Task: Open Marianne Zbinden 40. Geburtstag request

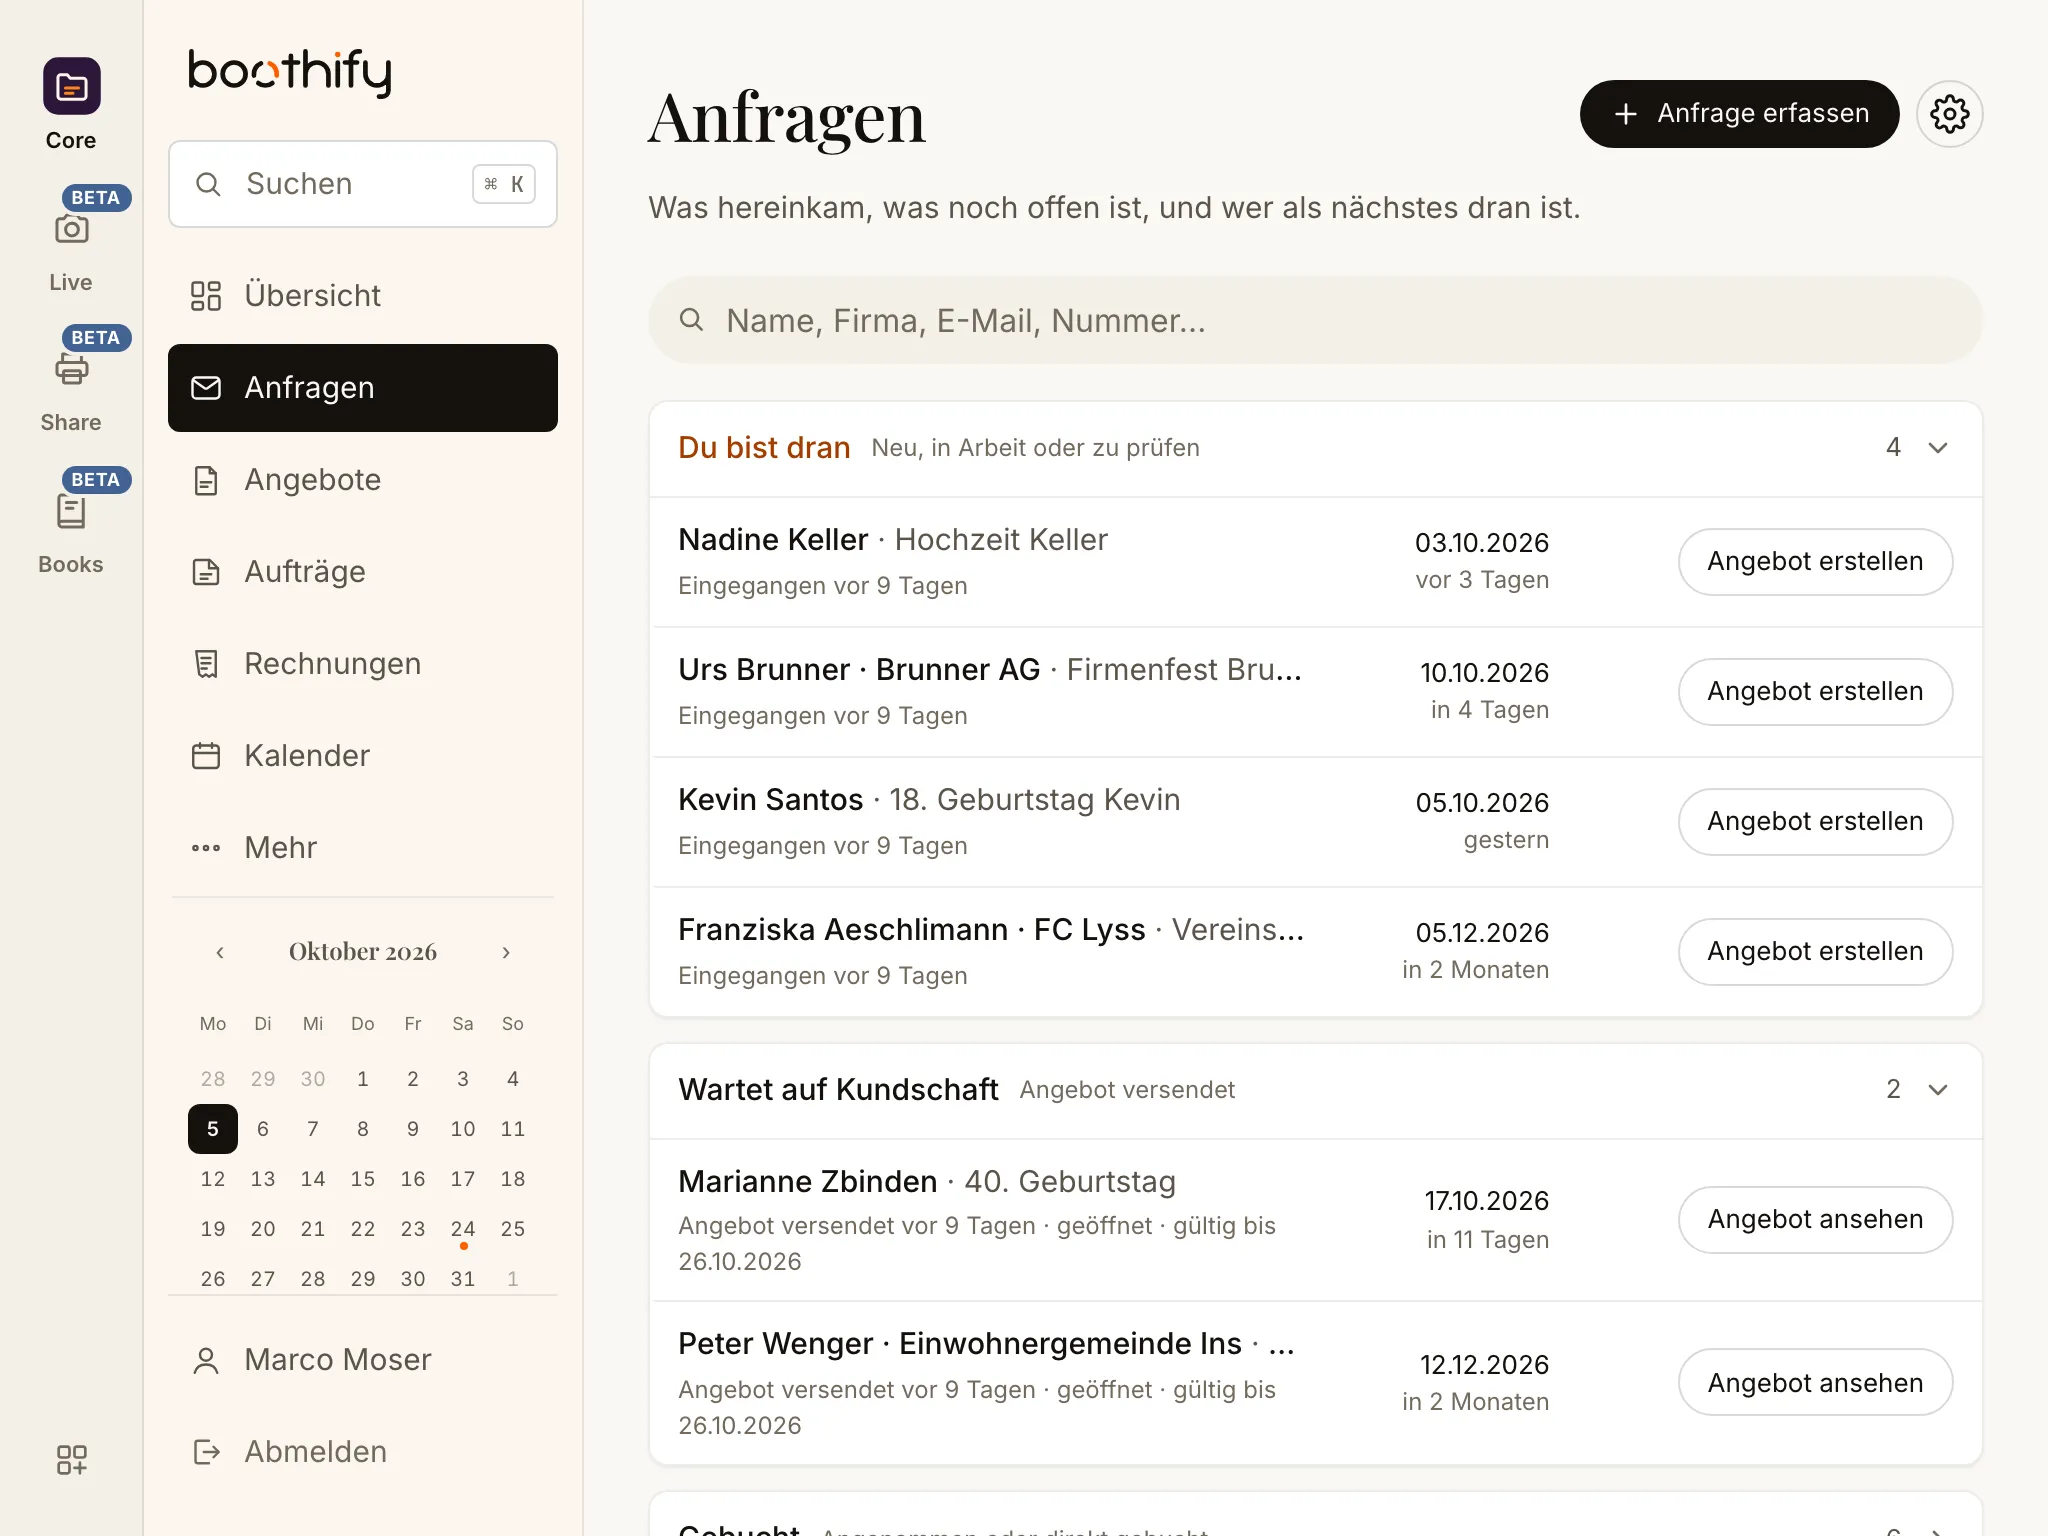Action: (1316, 1220)
